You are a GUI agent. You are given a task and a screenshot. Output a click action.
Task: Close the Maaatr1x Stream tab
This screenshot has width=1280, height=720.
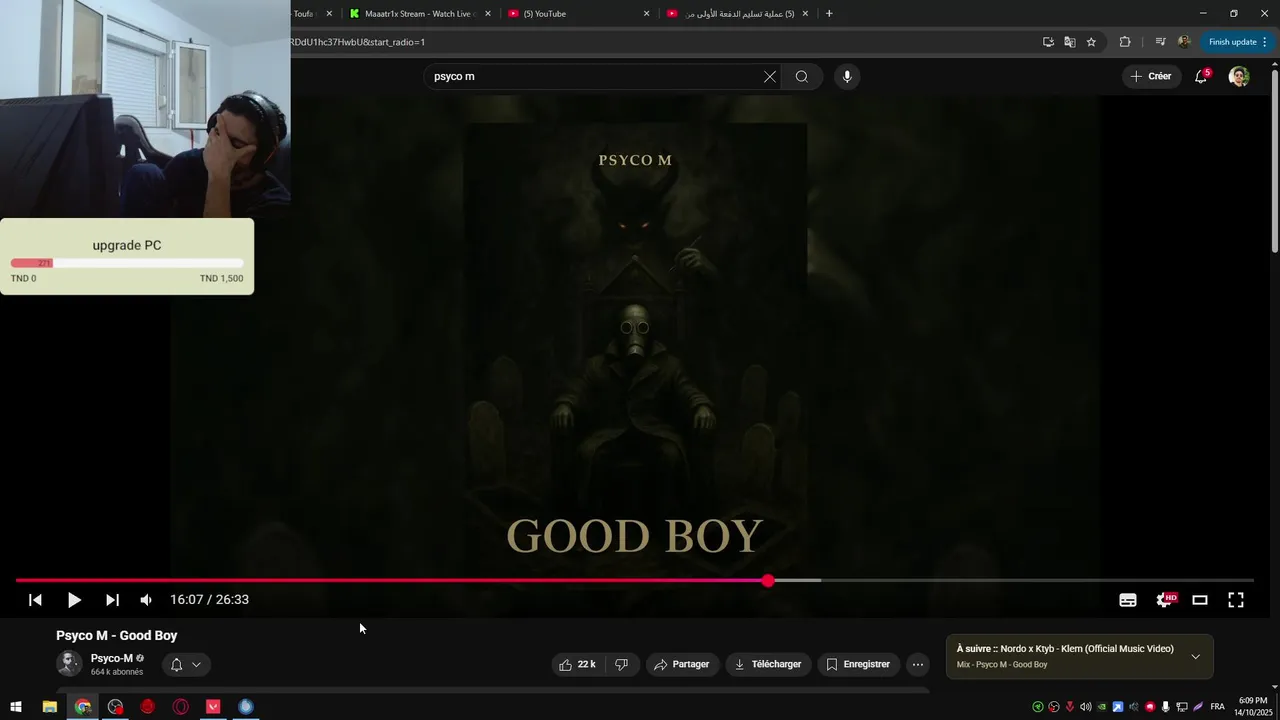(x=488, y=14)
